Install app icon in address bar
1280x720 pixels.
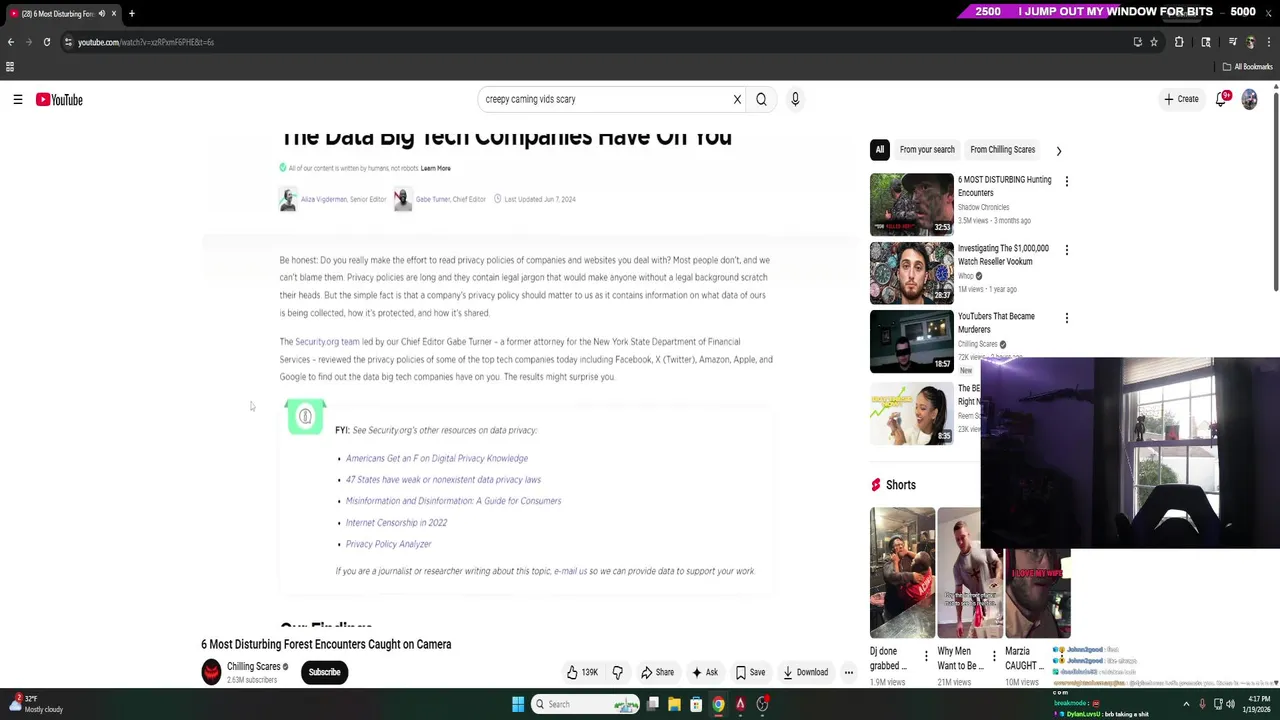1137,42
